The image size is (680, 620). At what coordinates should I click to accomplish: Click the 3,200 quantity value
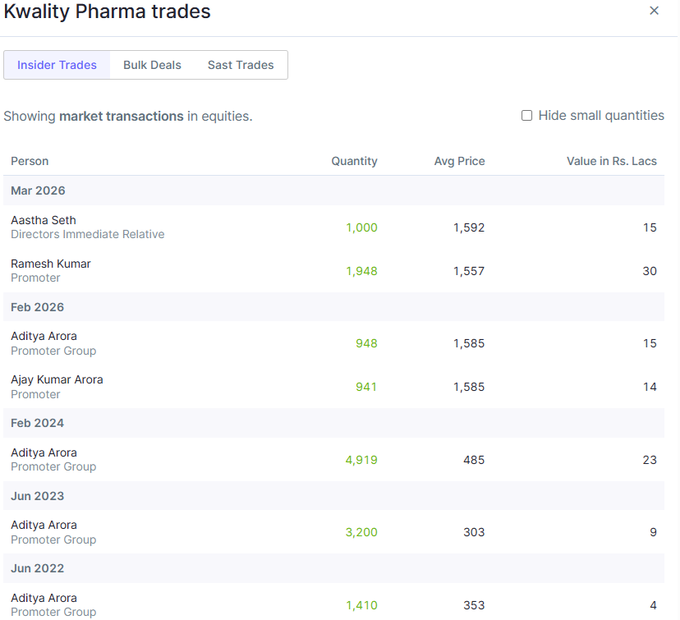(x=361, y=532)
